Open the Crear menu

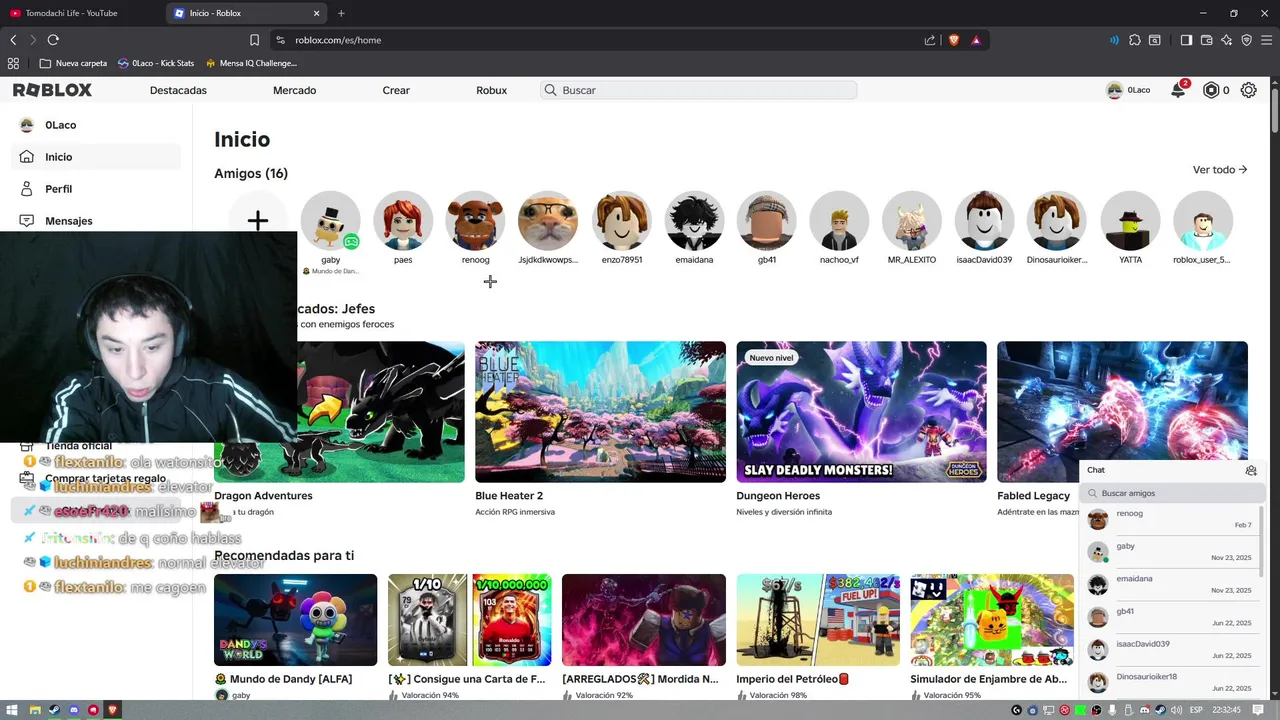point(396,90)
